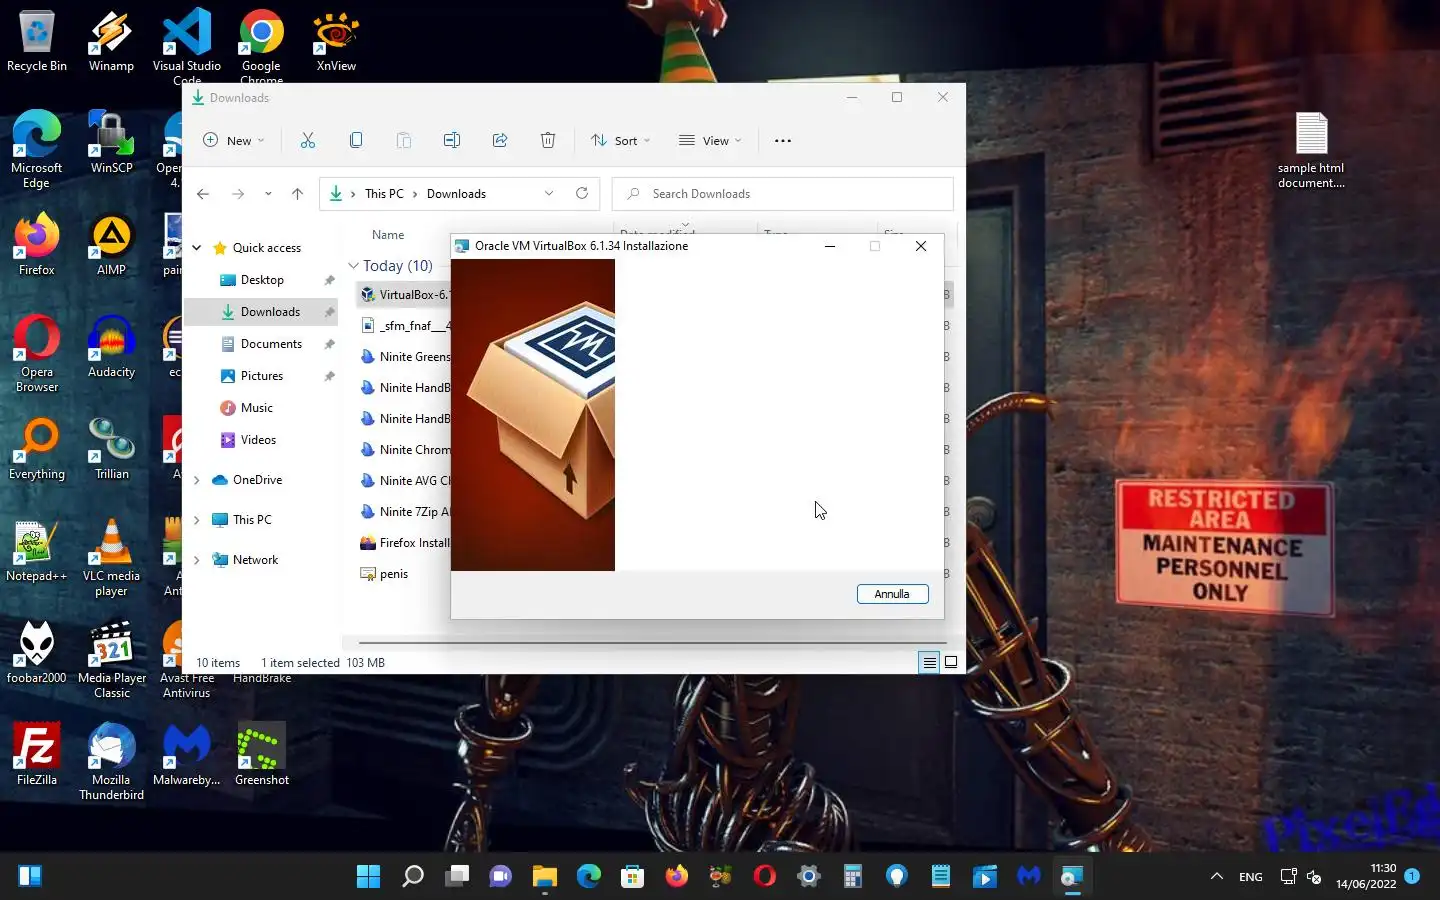Click the horizontal scrollbar in Downloads window
Viewport: 1440px width, 900px height.
[652, 643]
